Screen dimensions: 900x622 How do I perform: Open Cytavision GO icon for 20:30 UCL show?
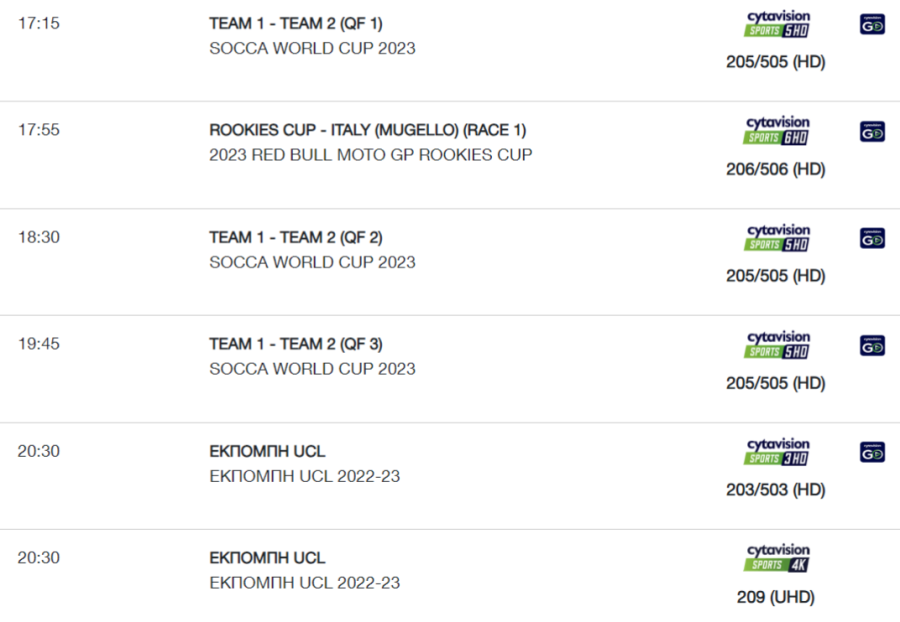[872, 452]
